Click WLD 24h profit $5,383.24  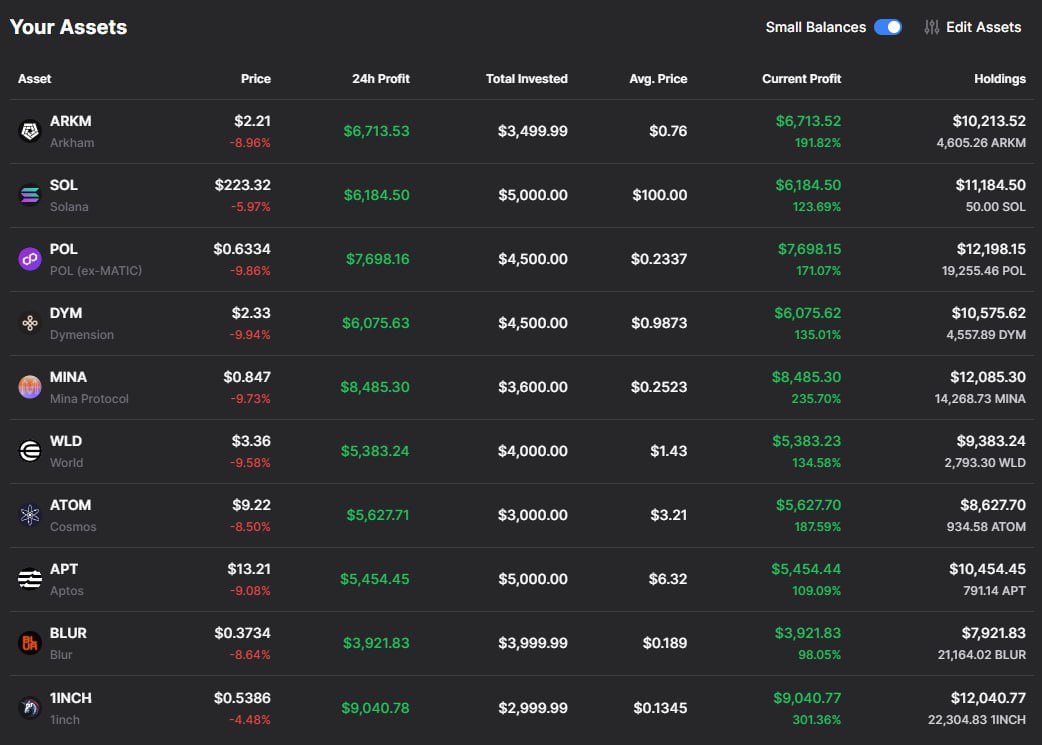click(x=375, y=451)
